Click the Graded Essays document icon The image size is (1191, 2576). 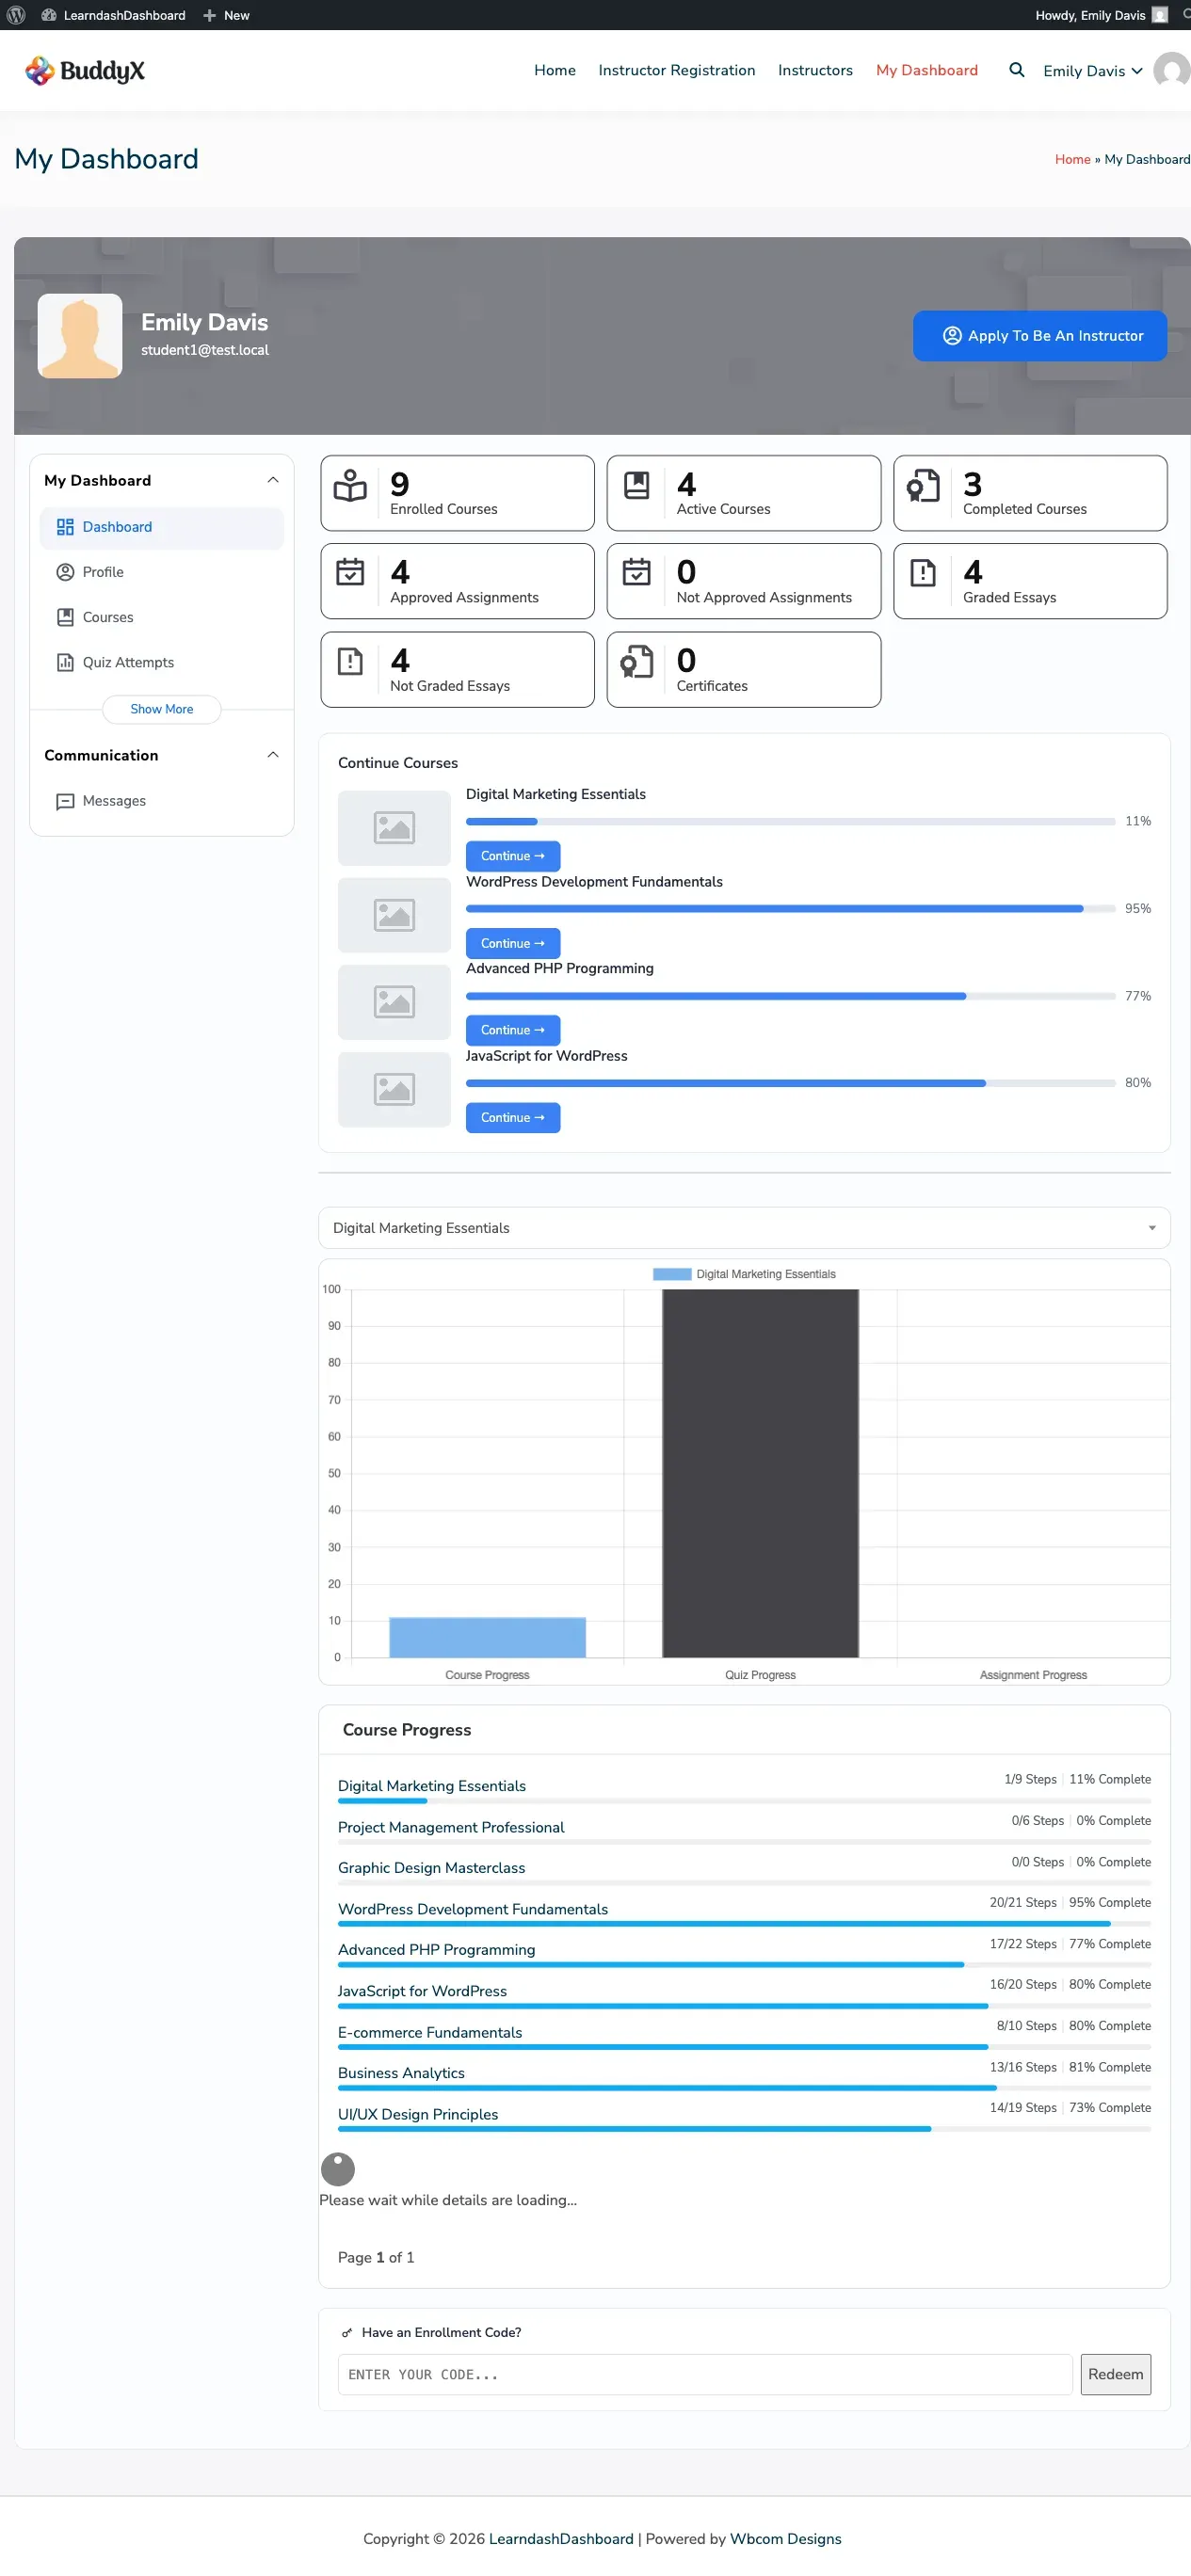(923, 573)
